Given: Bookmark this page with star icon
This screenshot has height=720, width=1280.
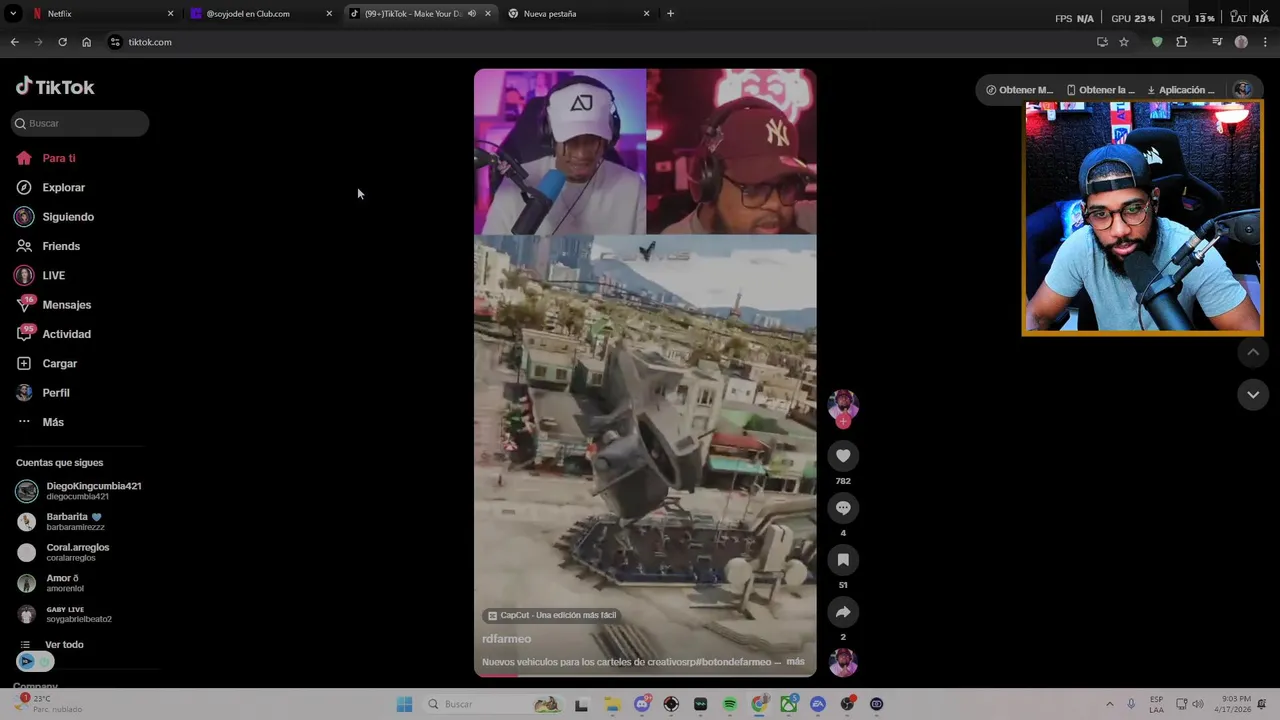Looking at the screenshot, I should coord(1124,42).
